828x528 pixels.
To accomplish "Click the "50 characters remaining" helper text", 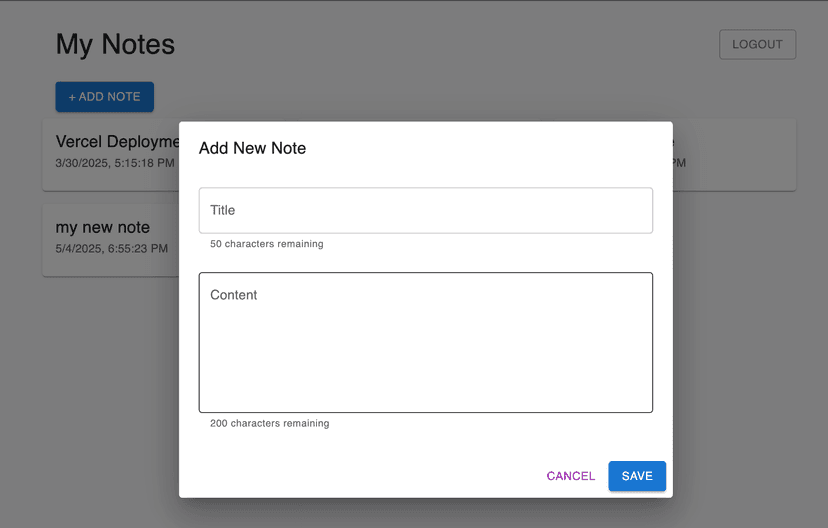I will (266, 244).
